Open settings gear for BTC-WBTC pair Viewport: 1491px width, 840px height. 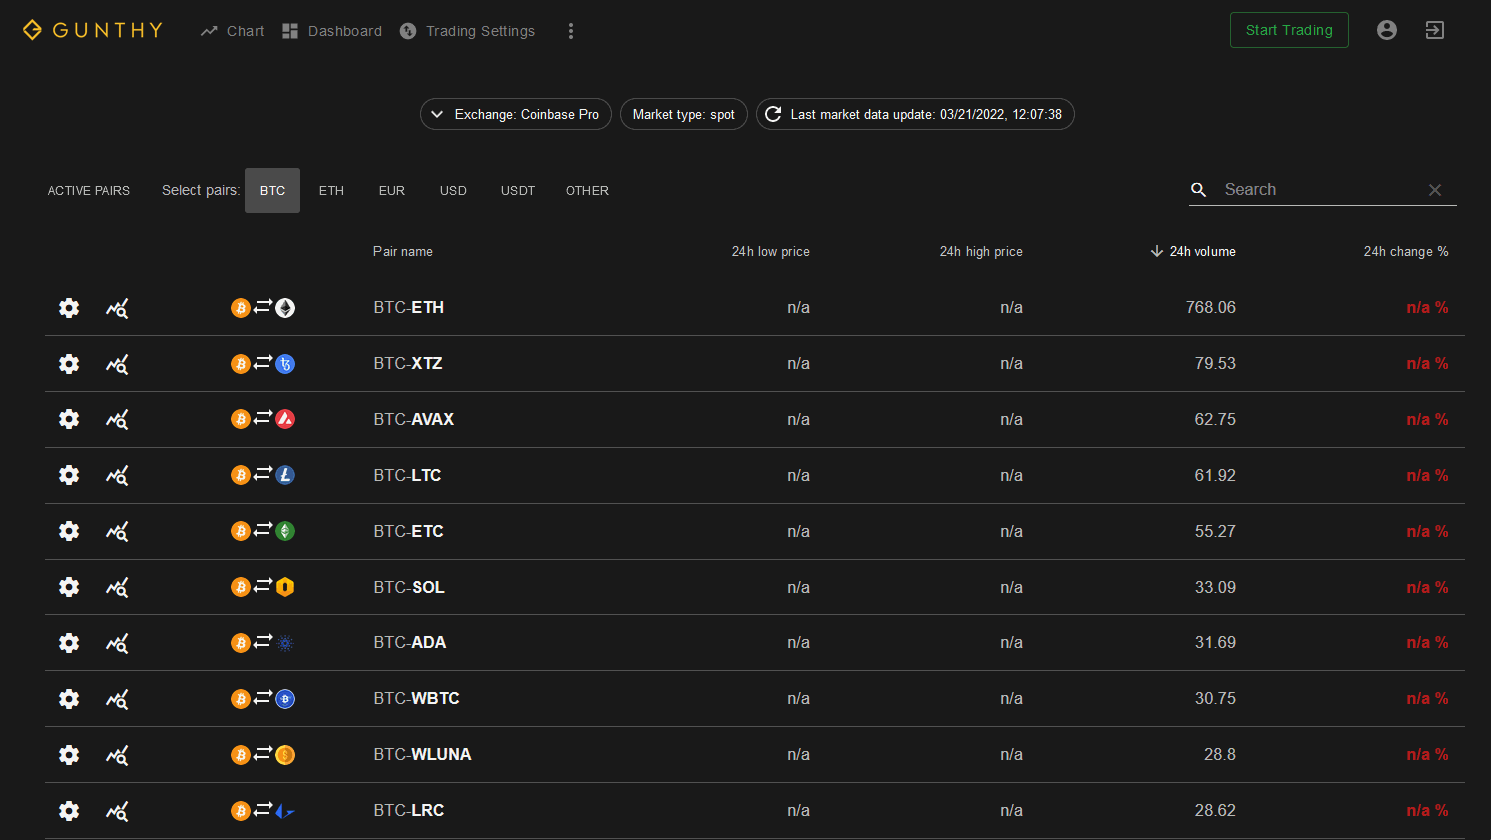pyautogui.click(x=69, y=699)
